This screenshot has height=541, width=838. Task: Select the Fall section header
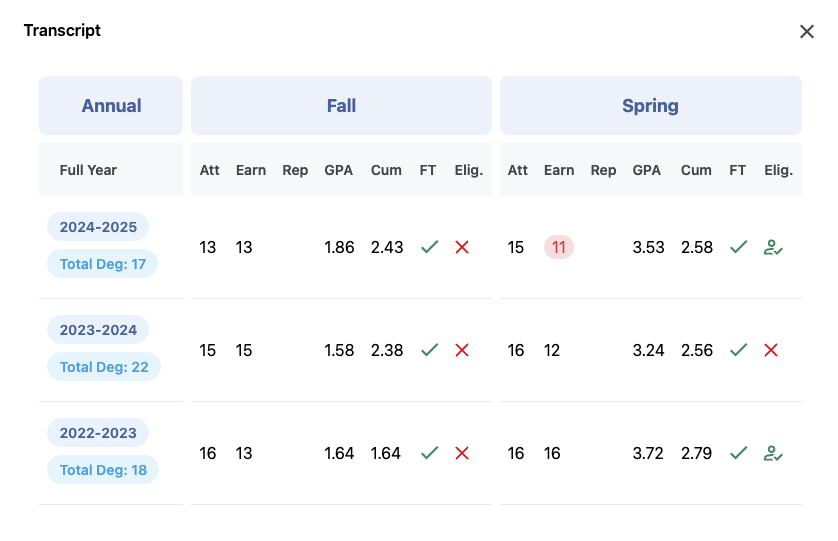point(341,106)
